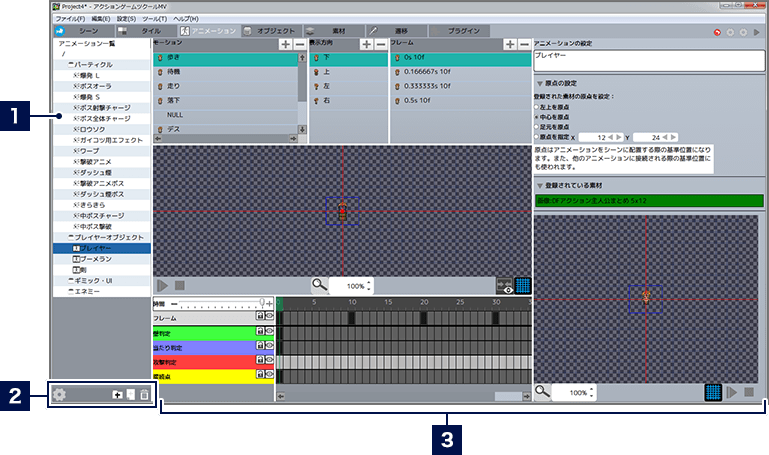Screen dimensions: 769x455
Task: Collapse the 原点の設定 section
Action: [540, 84]
